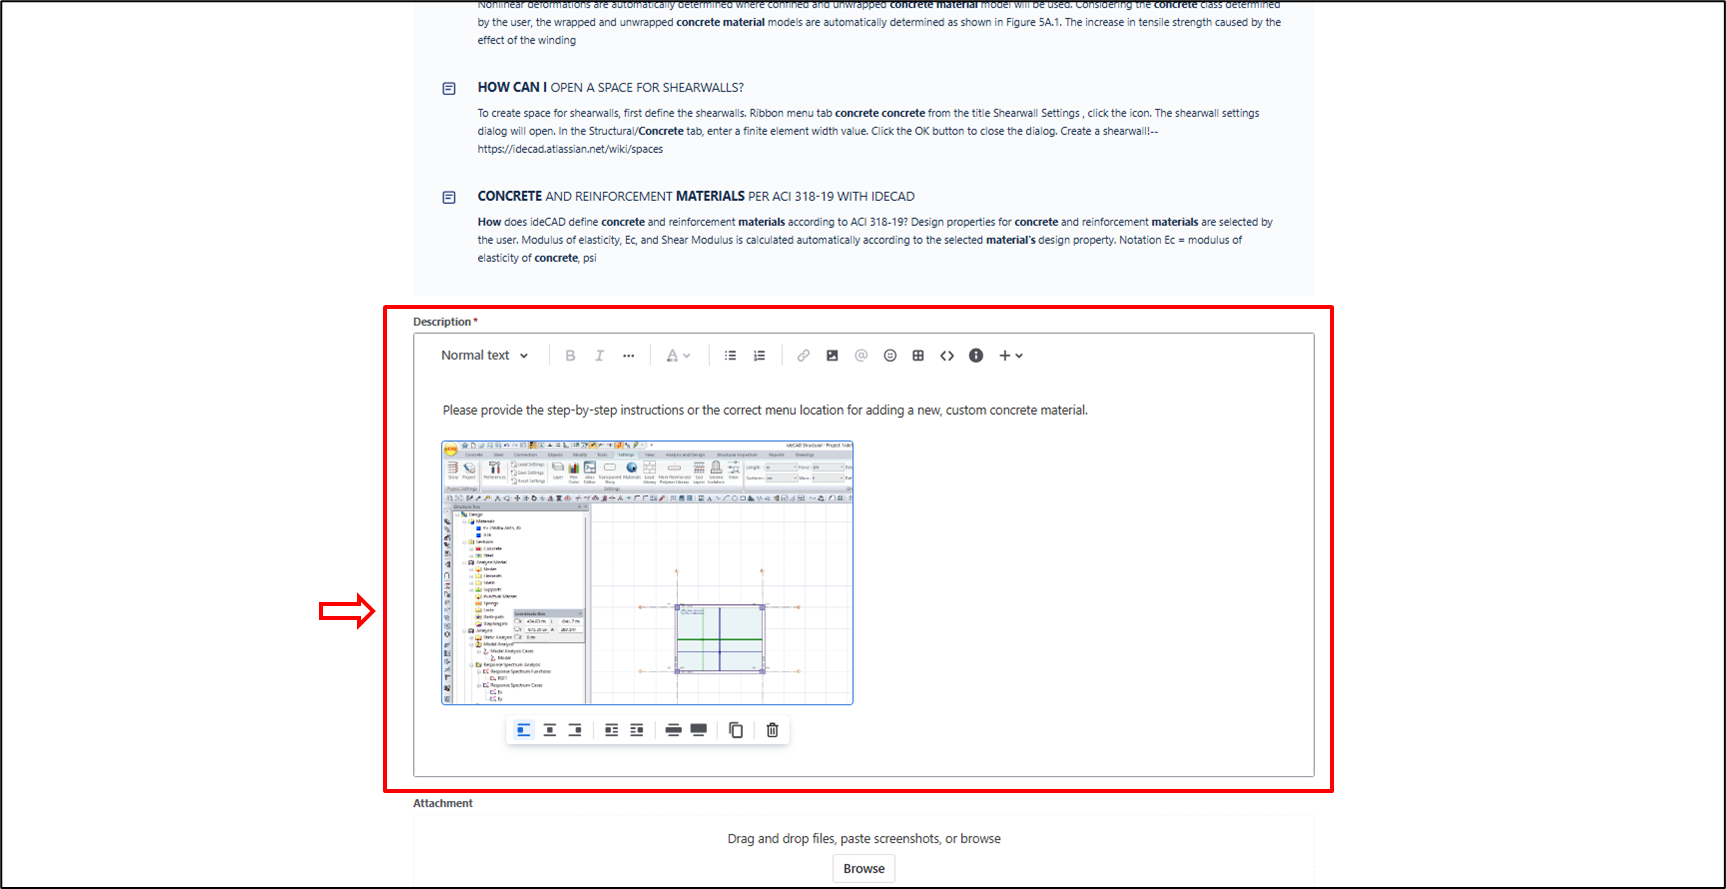Insert a bullet list

point(730,355)
